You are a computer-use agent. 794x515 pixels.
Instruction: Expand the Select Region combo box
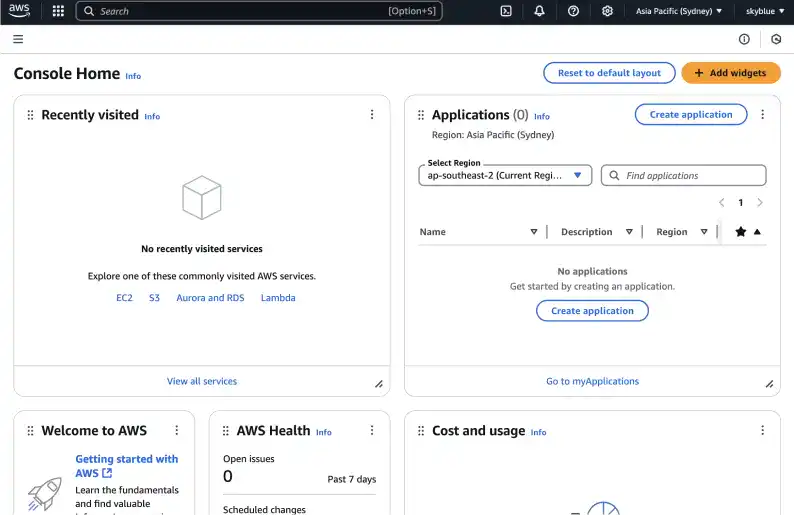(505, 175)
